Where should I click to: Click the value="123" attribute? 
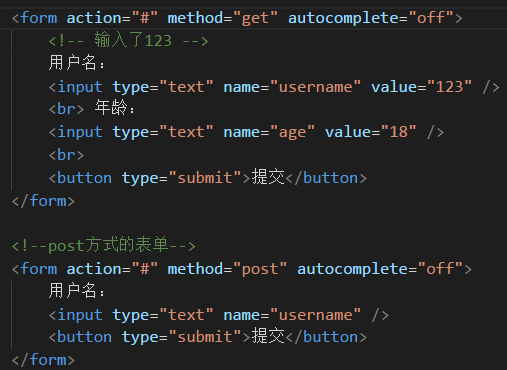click(421, 87)
